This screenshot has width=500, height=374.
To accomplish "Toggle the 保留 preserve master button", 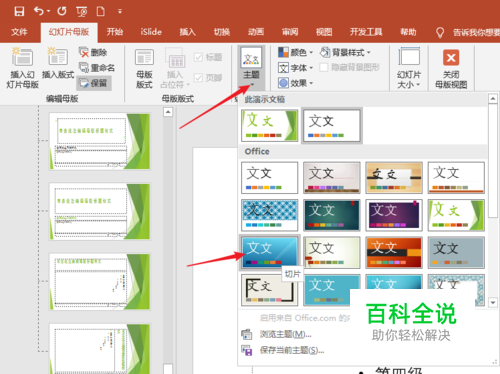I will coord(94,83).
